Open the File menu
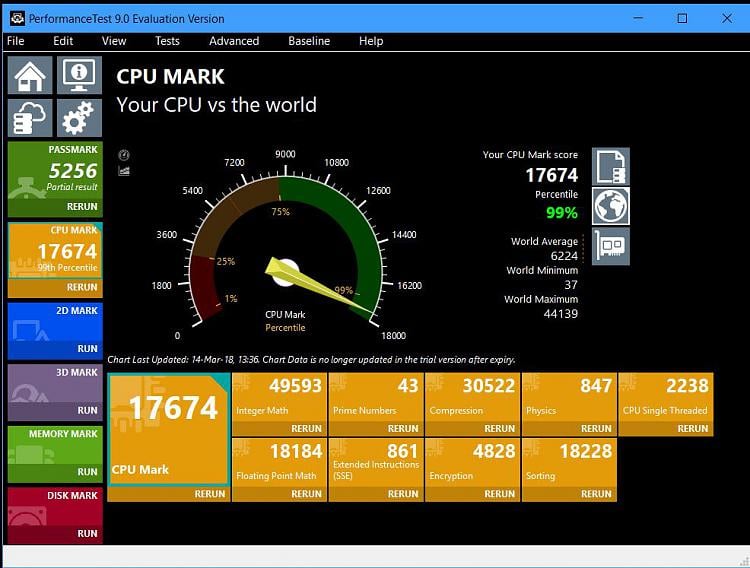 coord(15,41)
